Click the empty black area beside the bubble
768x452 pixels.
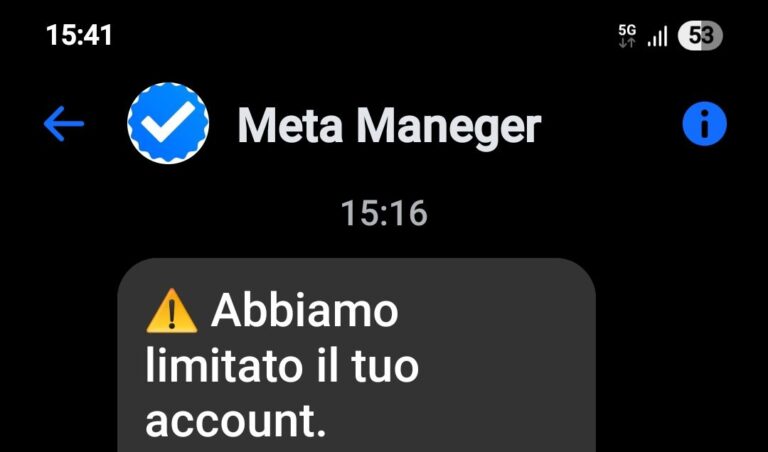click(x=681, y=355)
